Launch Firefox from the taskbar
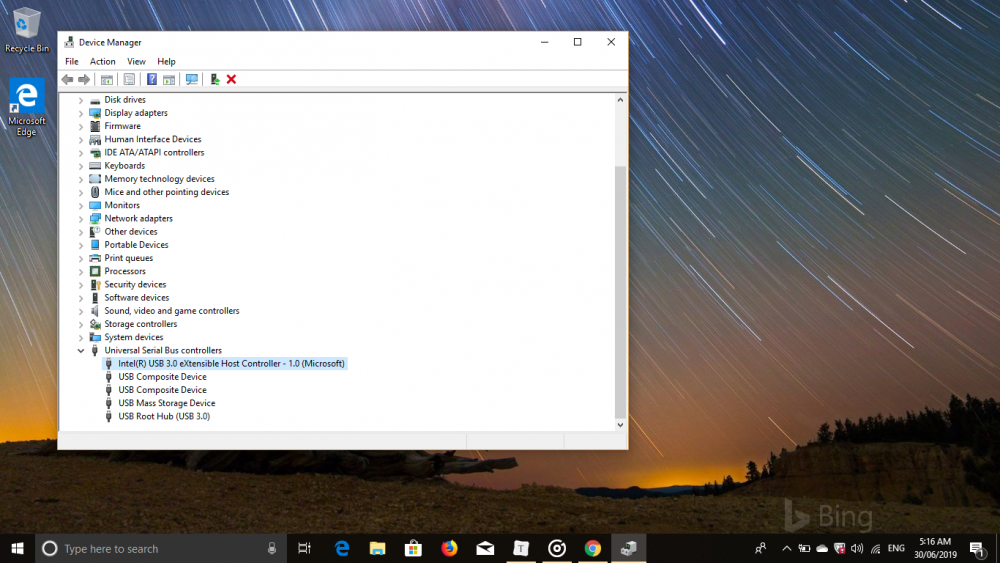Image resolution: width=1000 pixels, height=563 pixels. (449, 548)
